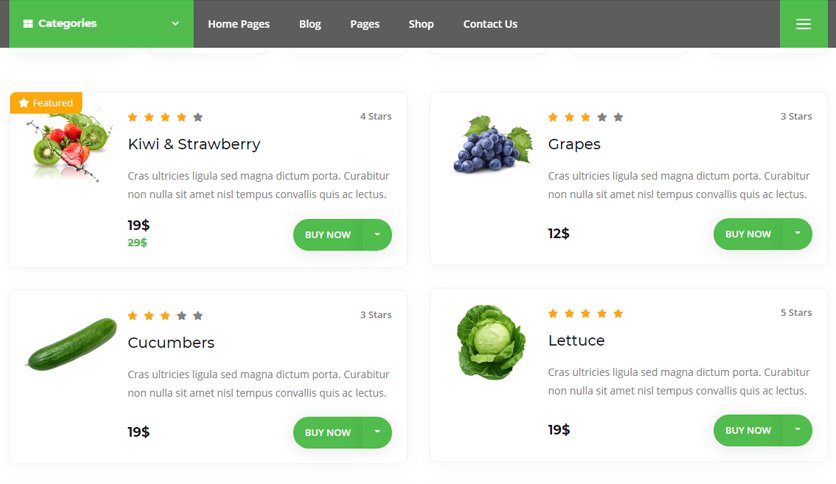
Task: Select the fourth star on Grapes rating
Action: pos(602,117)
